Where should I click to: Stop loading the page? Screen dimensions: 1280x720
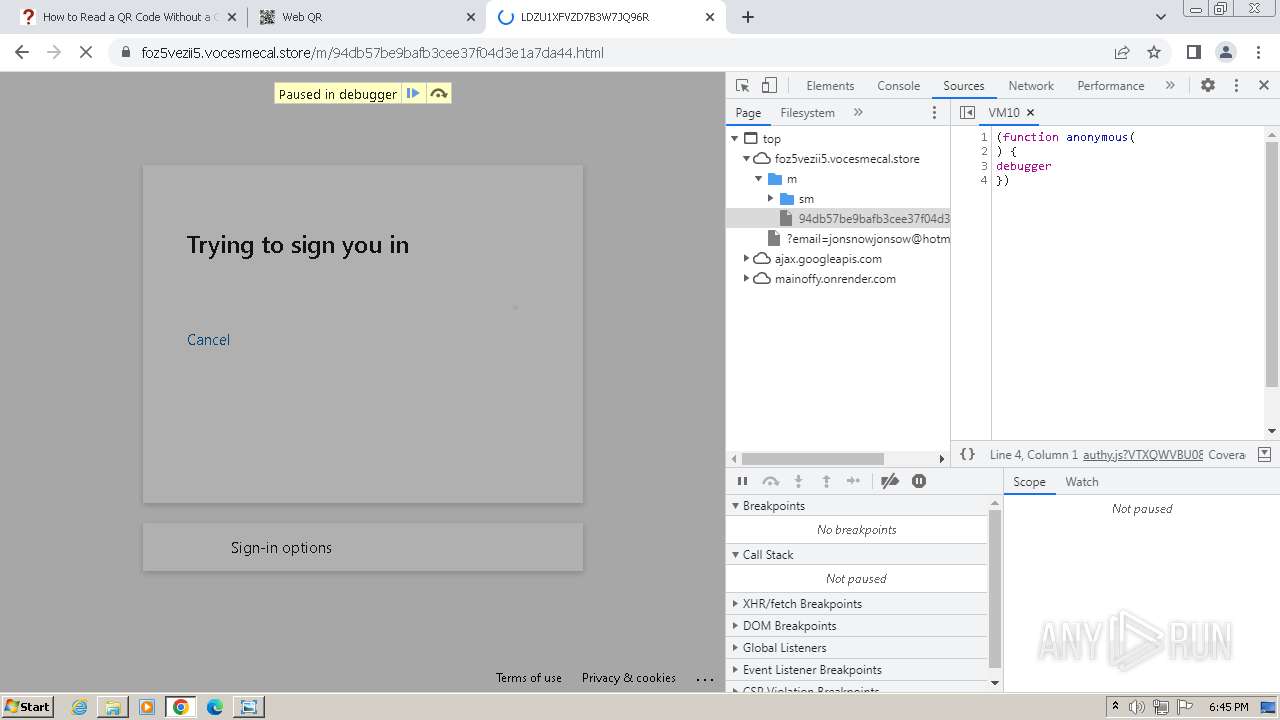[86, 53]
